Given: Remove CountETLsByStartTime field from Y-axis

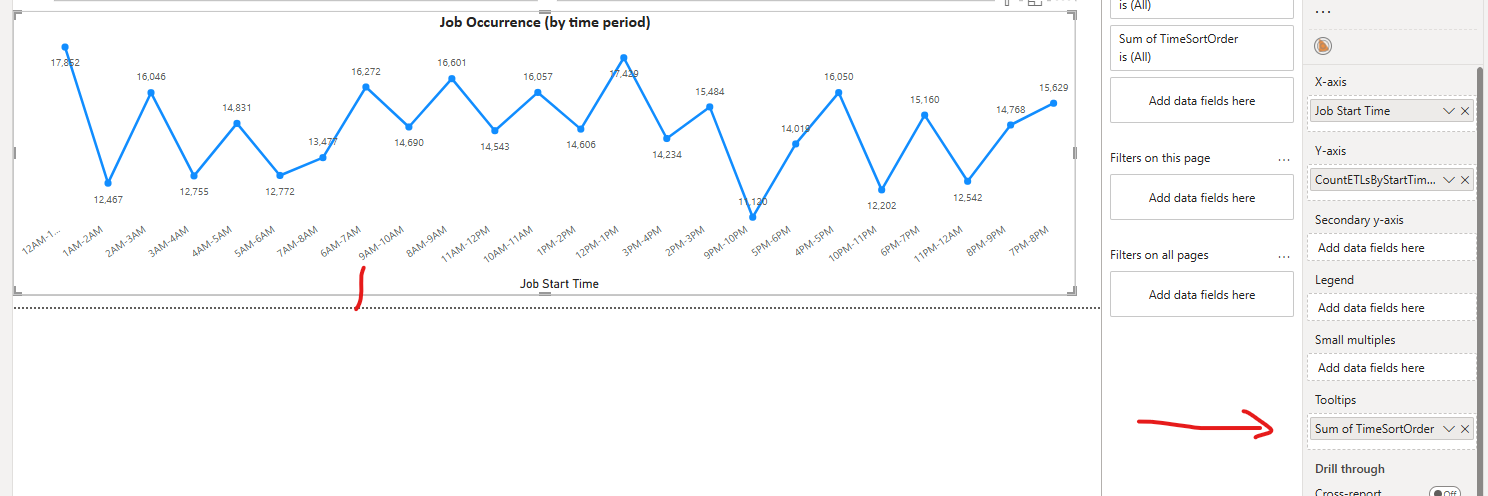Looking at the screenshot, I should 1465,180.
